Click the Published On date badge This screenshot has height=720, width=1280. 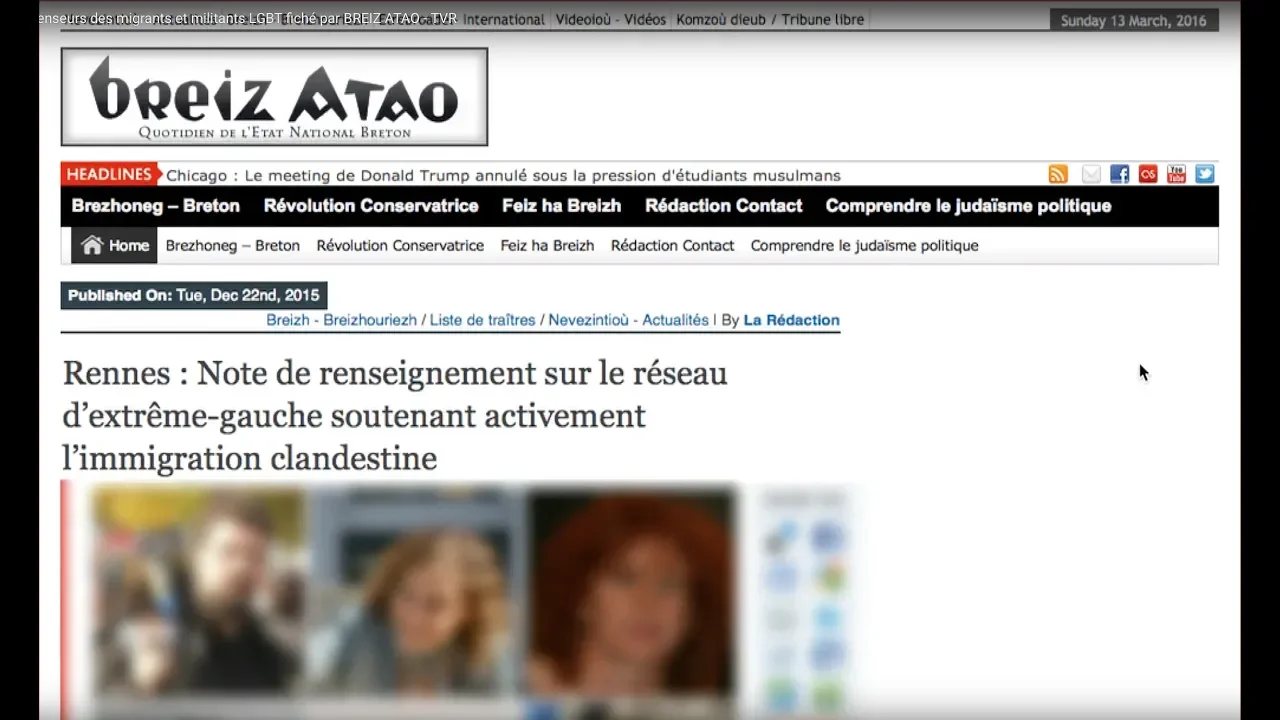pyautogui.click(x=194, y=296)
